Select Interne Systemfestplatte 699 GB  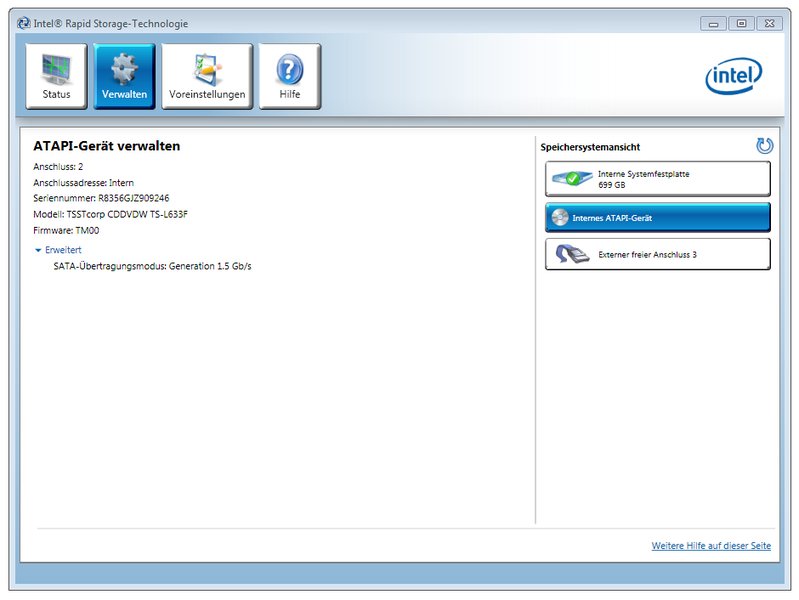657,179
